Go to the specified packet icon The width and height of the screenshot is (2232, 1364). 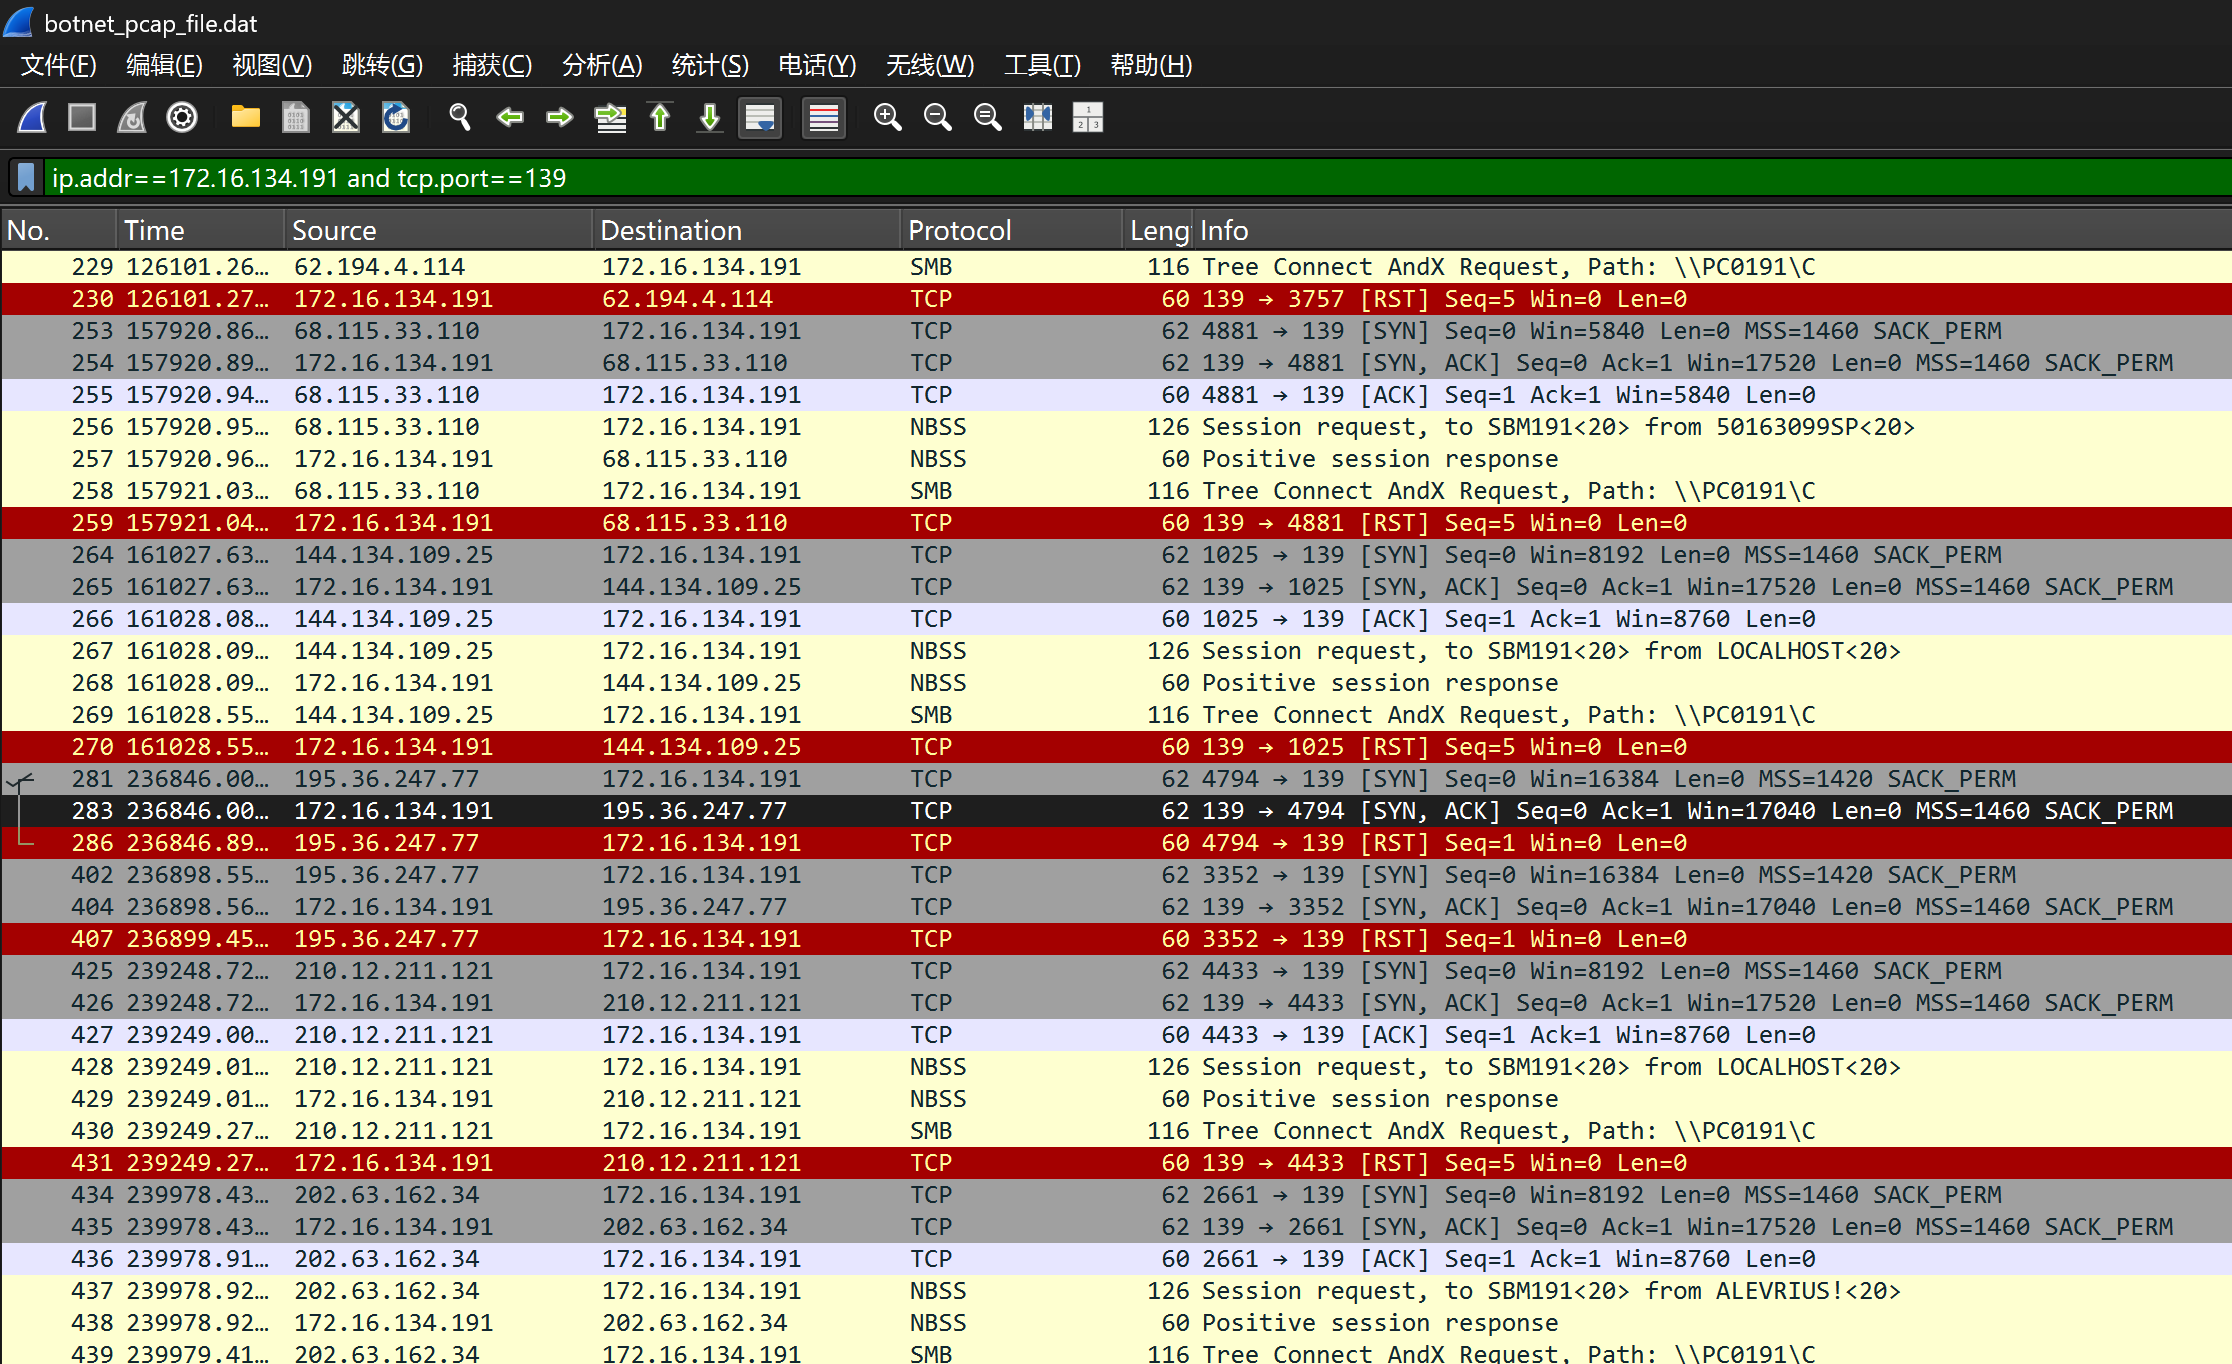coord(610,118)
